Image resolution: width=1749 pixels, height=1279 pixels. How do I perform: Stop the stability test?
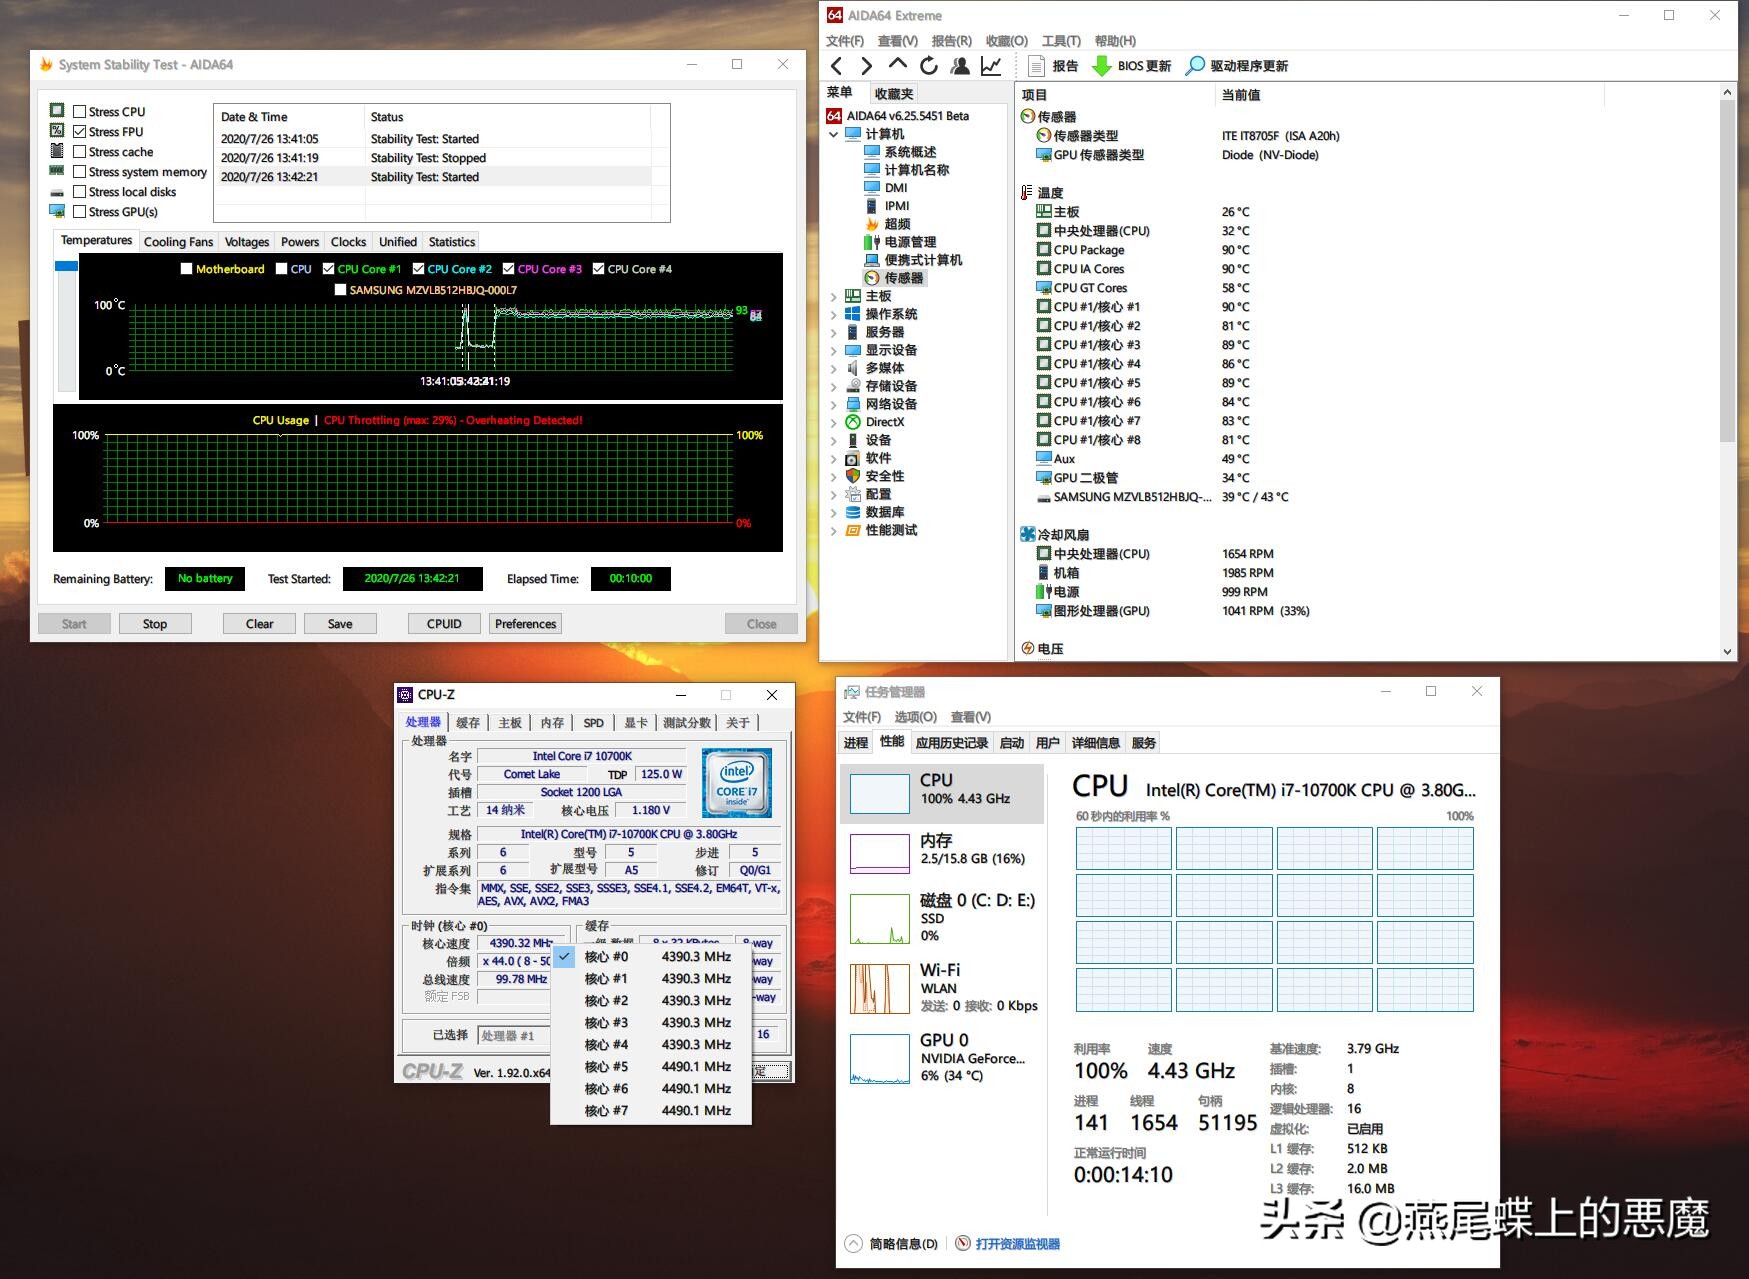coord(155,624)
